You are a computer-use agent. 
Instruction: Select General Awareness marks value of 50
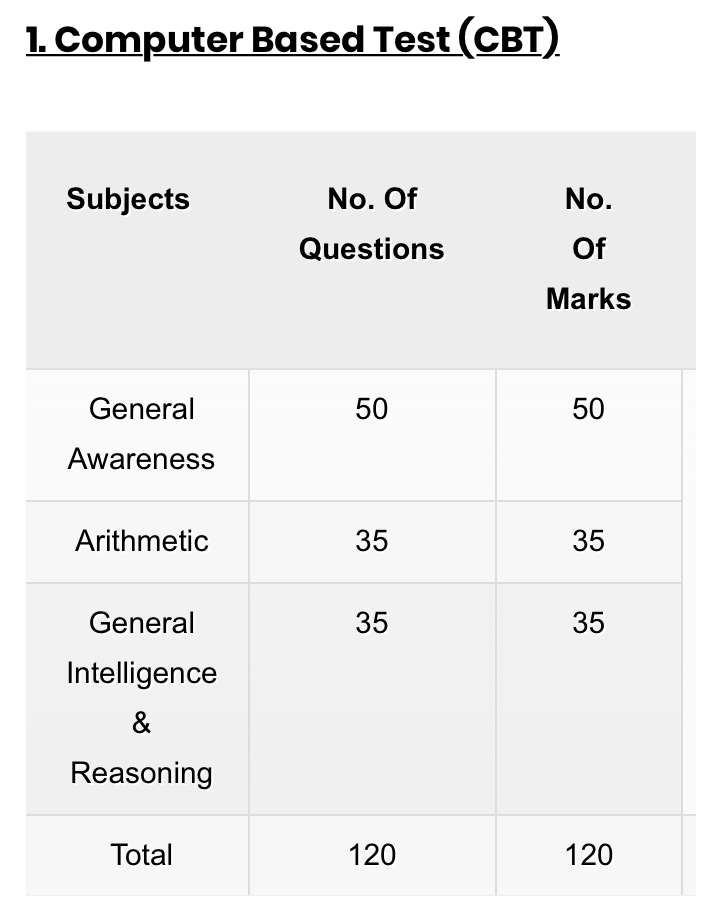click(x=588, y=409)
